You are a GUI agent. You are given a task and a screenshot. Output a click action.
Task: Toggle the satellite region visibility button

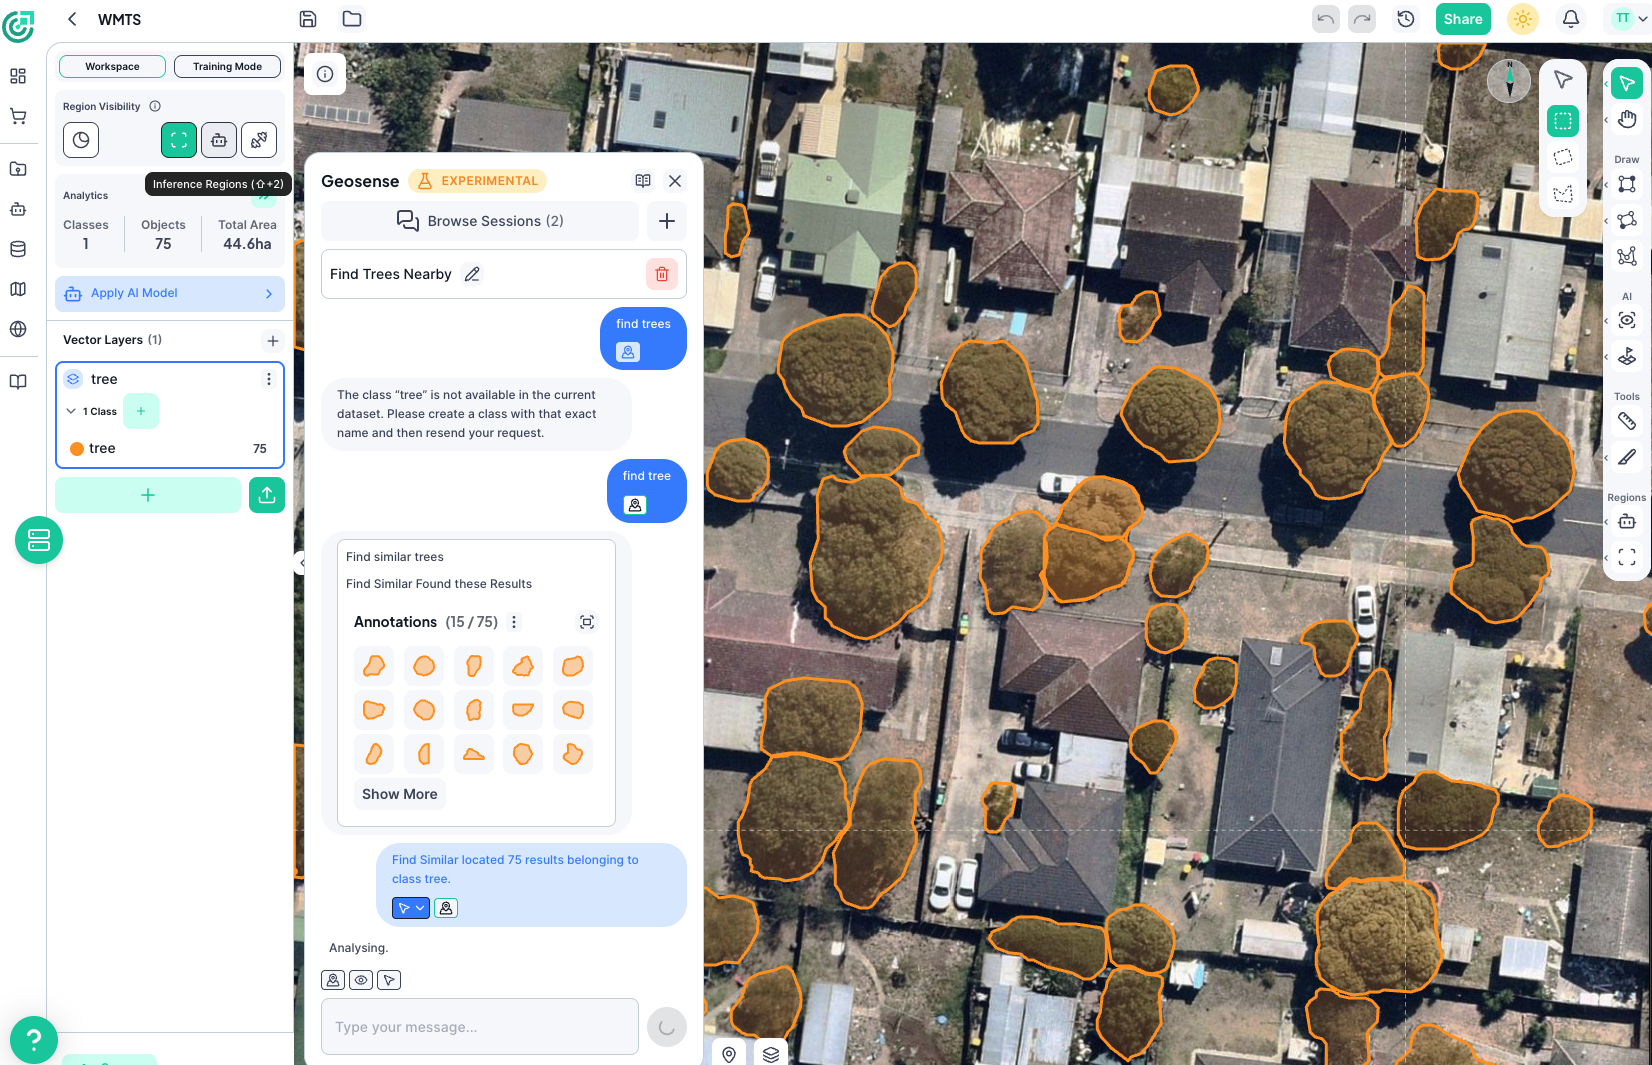259,140
